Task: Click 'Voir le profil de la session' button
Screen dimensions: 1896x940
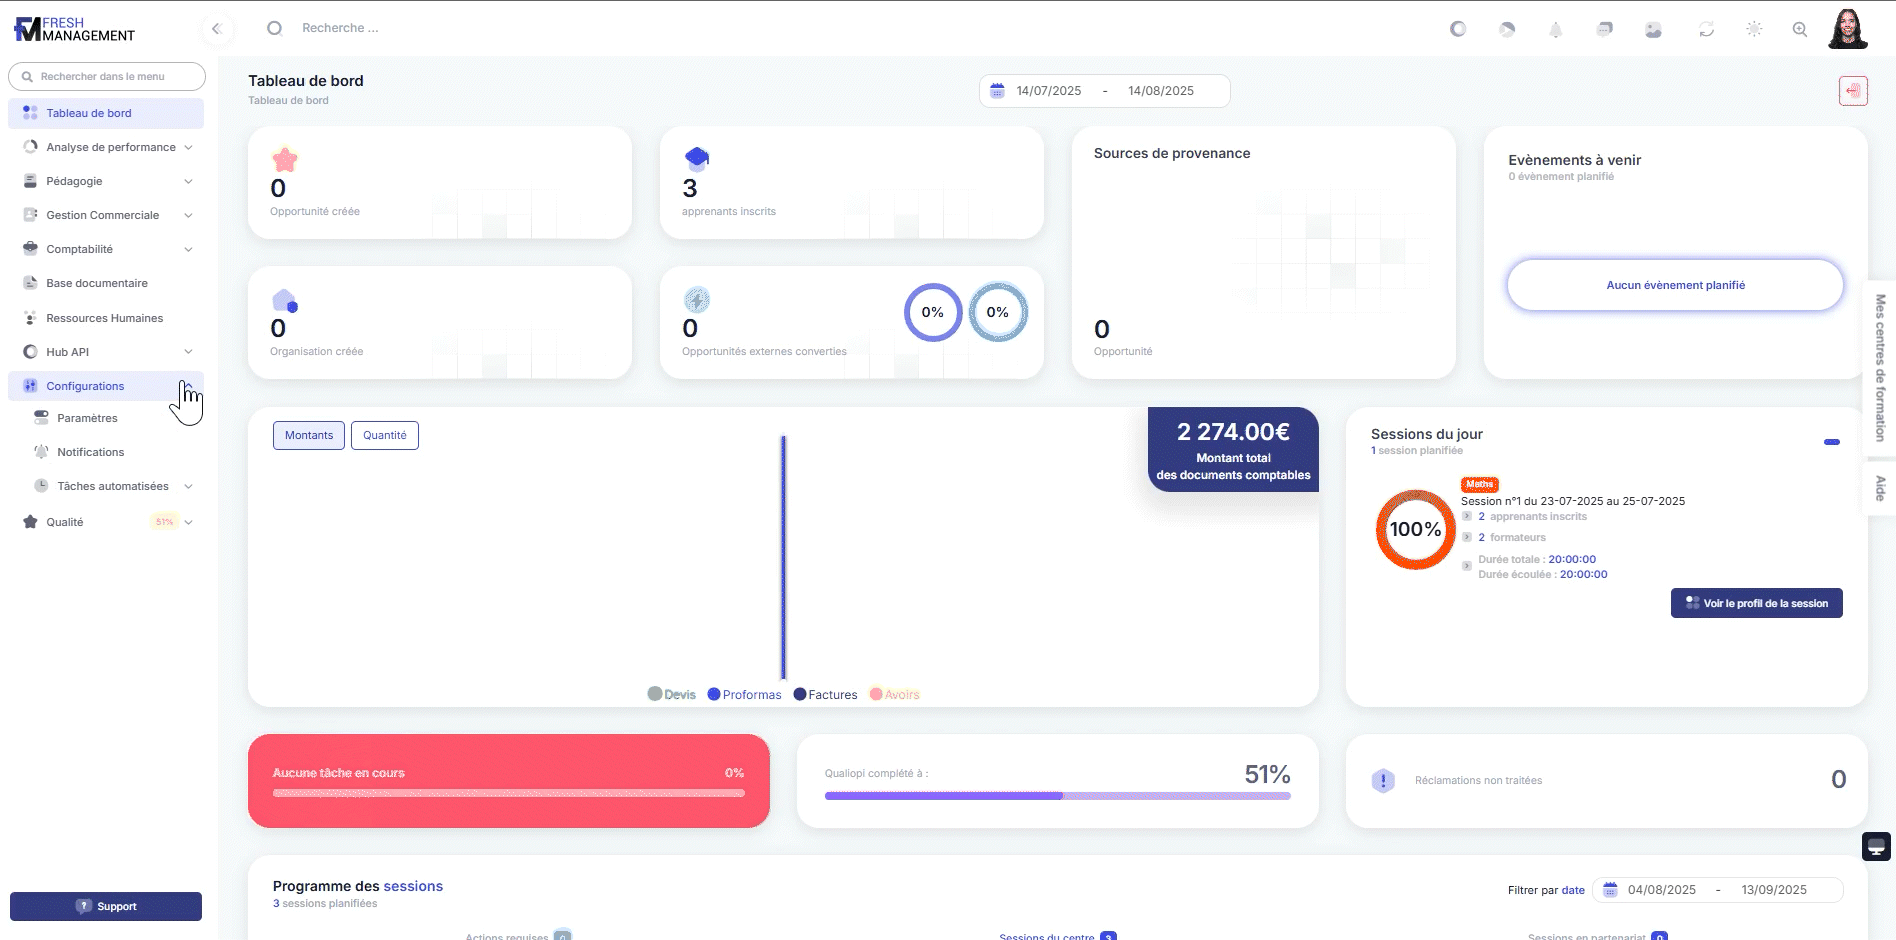Action: click(1756, 603)
